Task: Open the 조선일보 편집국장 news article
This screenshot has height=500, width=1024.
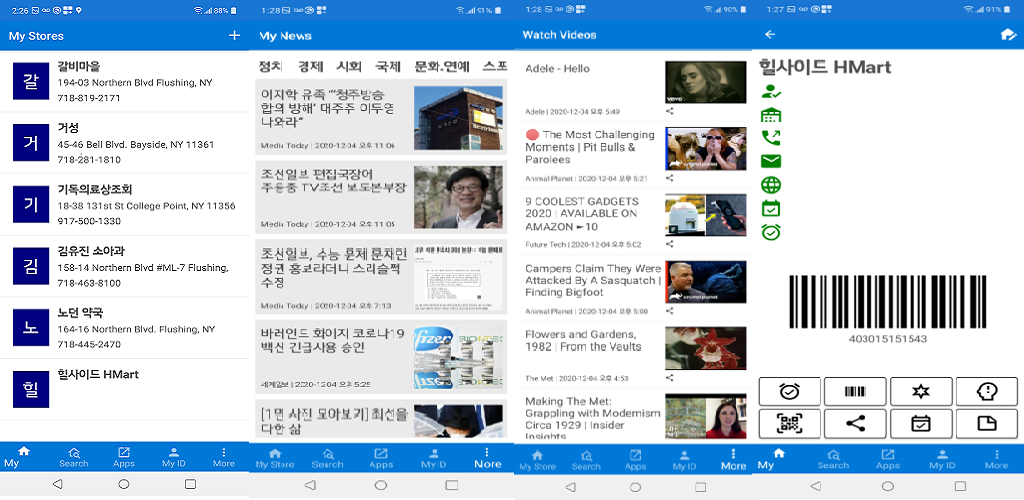Action: click(381, 196)
